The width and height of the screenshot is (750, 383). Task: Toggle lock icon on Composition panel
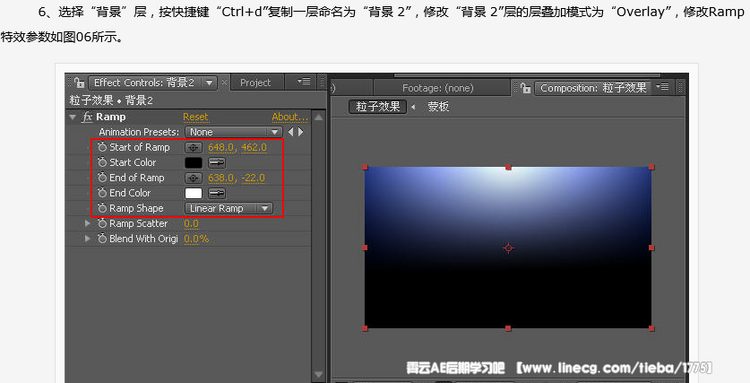pos(526,88)
